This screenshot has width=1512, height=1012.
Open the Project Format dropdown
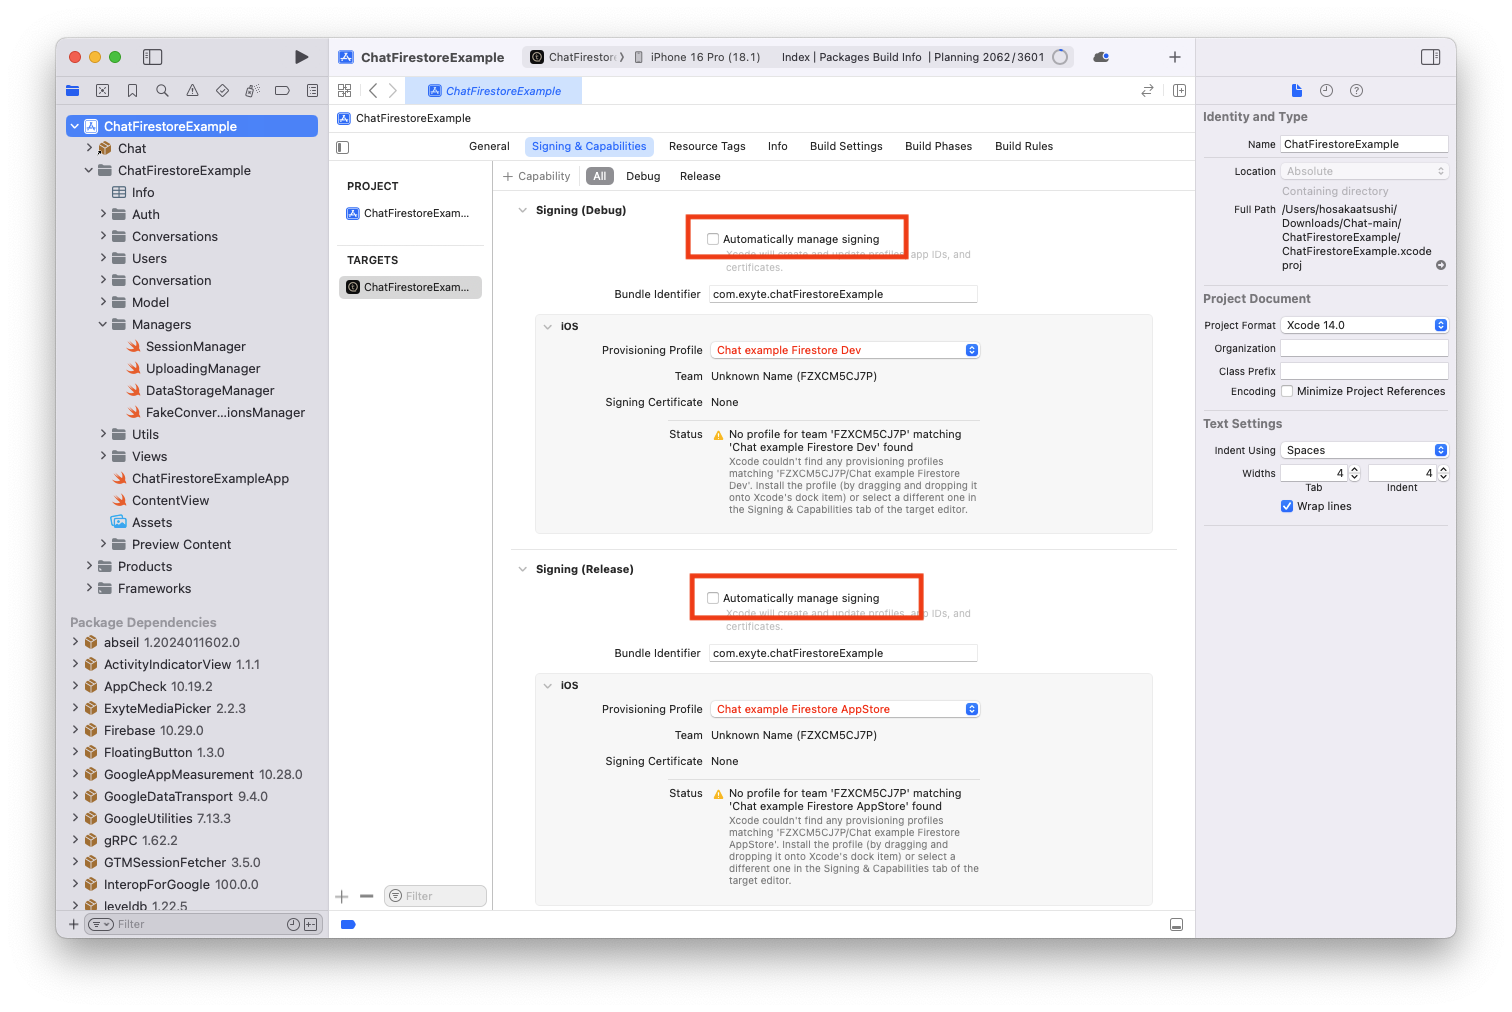[x=1365, y=325]
